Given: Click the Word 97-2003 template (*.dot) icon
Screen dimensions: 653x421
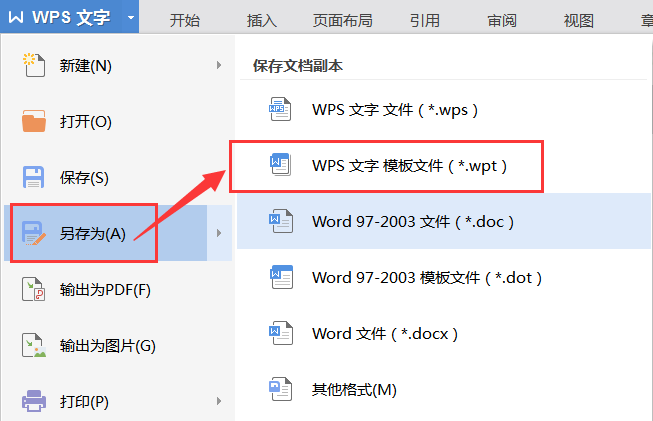Looking at the screenshot, I should (282, 277).
